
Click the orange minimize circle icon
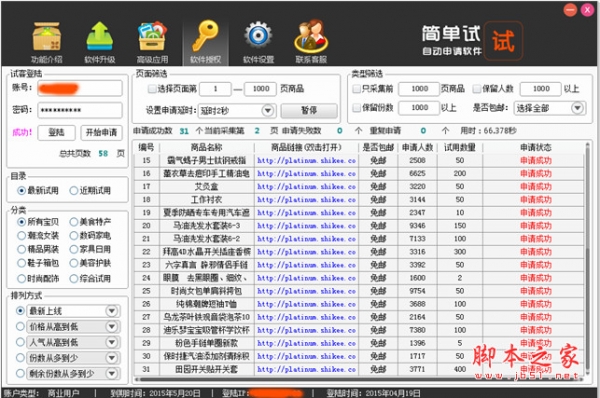(570, 10)
